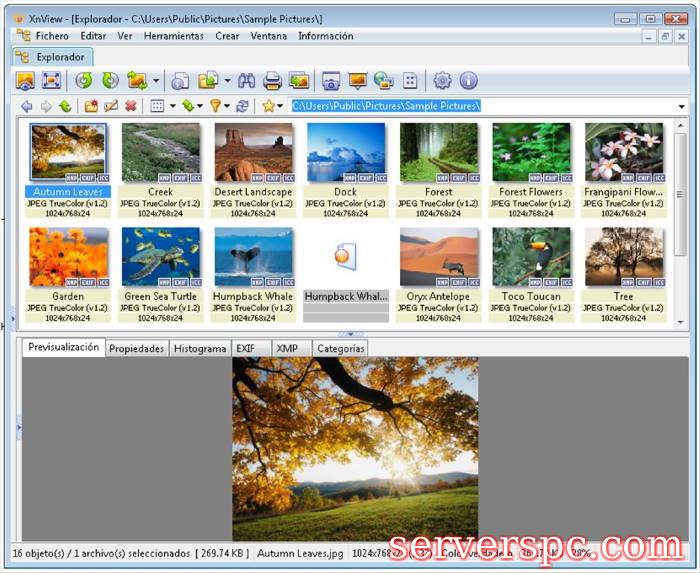Click the red X delete icon

(x=131, y=106)
